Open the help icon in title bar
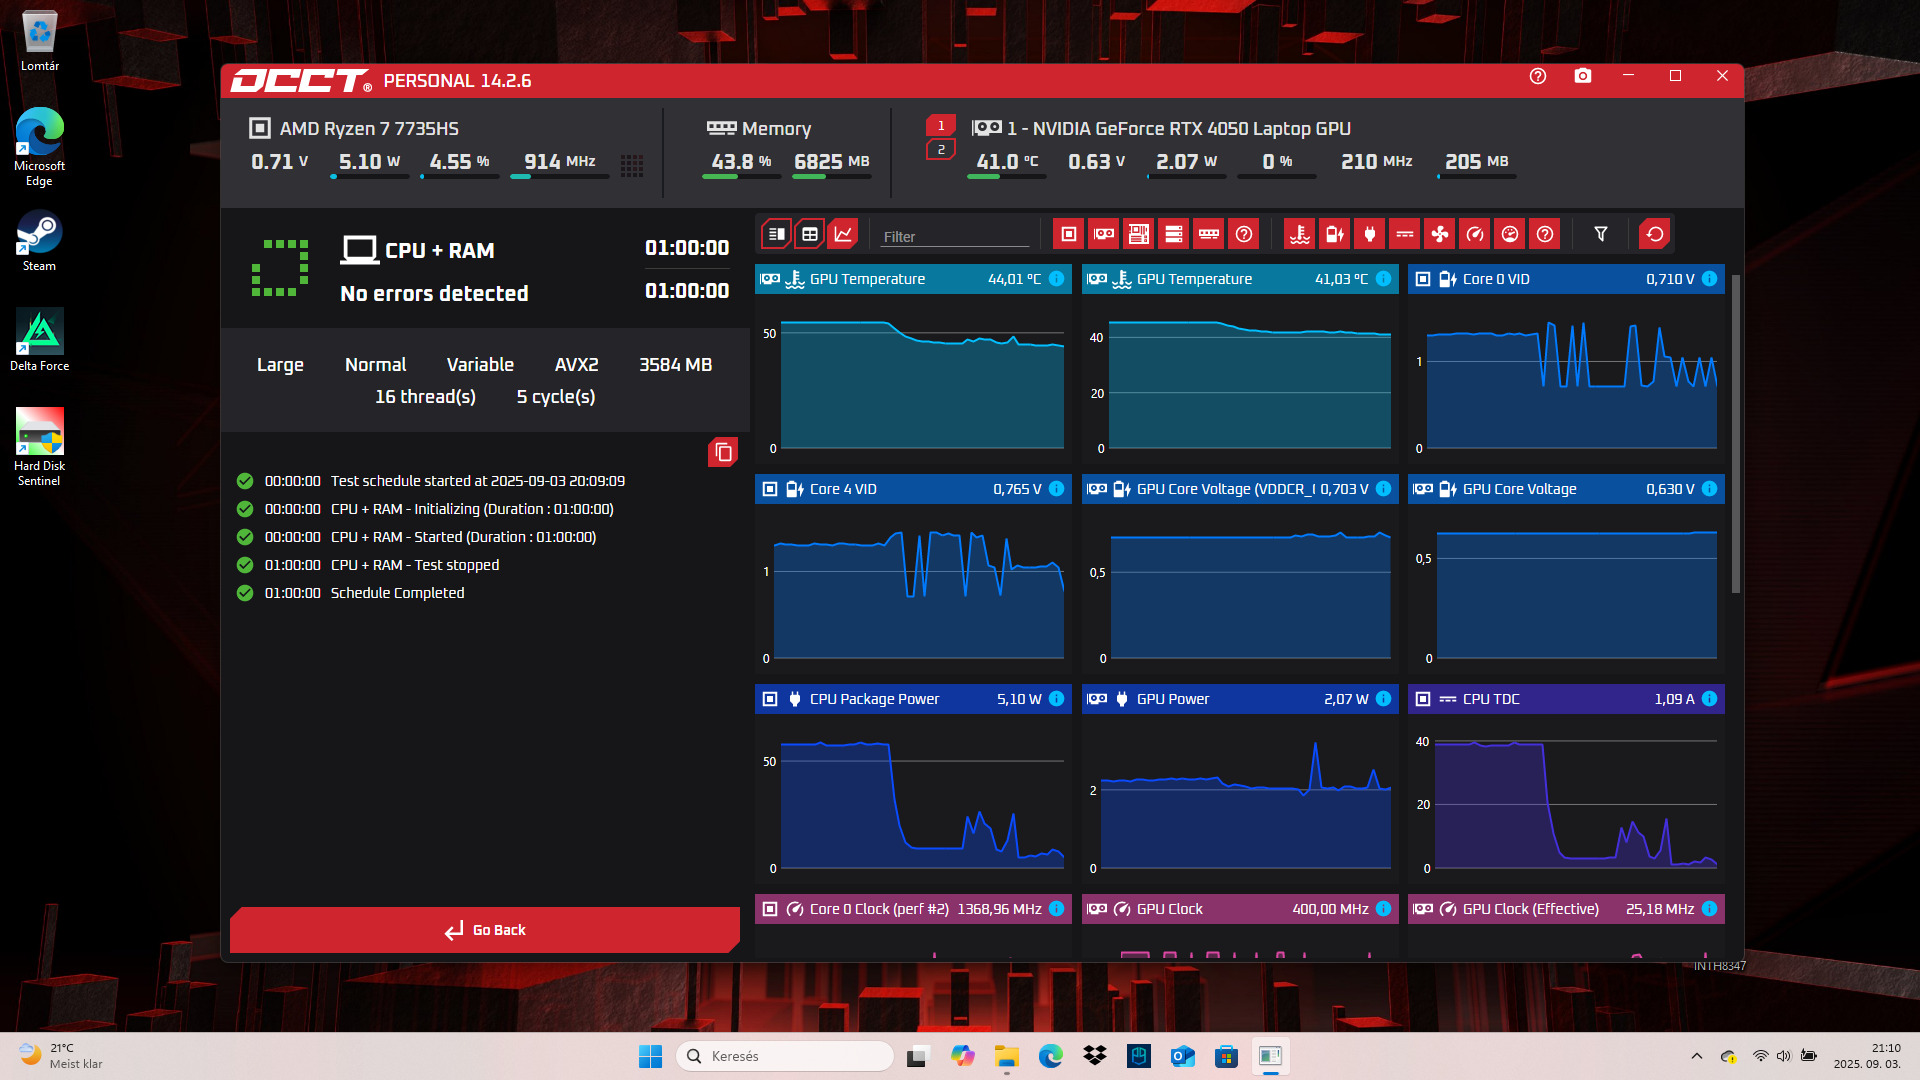Screen dimensions: 1920x1080 (1537, 76)
